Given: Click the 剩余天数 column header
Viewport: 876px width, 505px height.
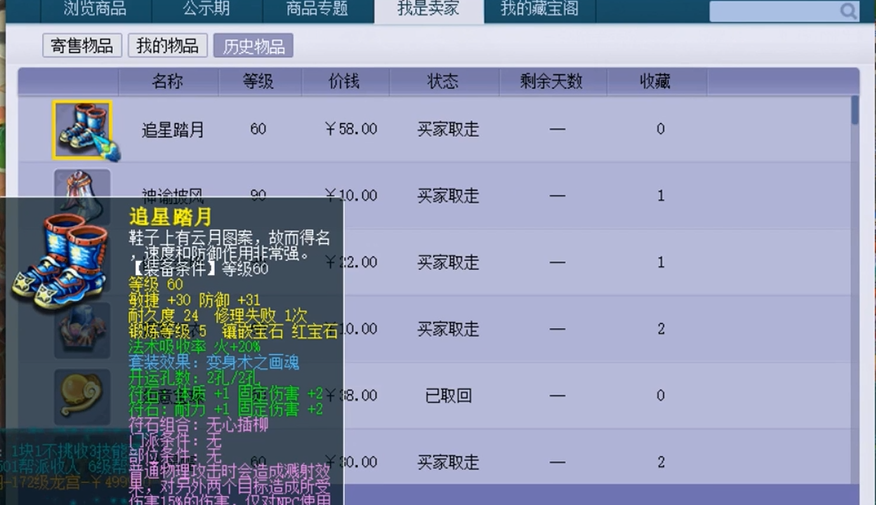Looking at the screenshot, I should [551, 82].
